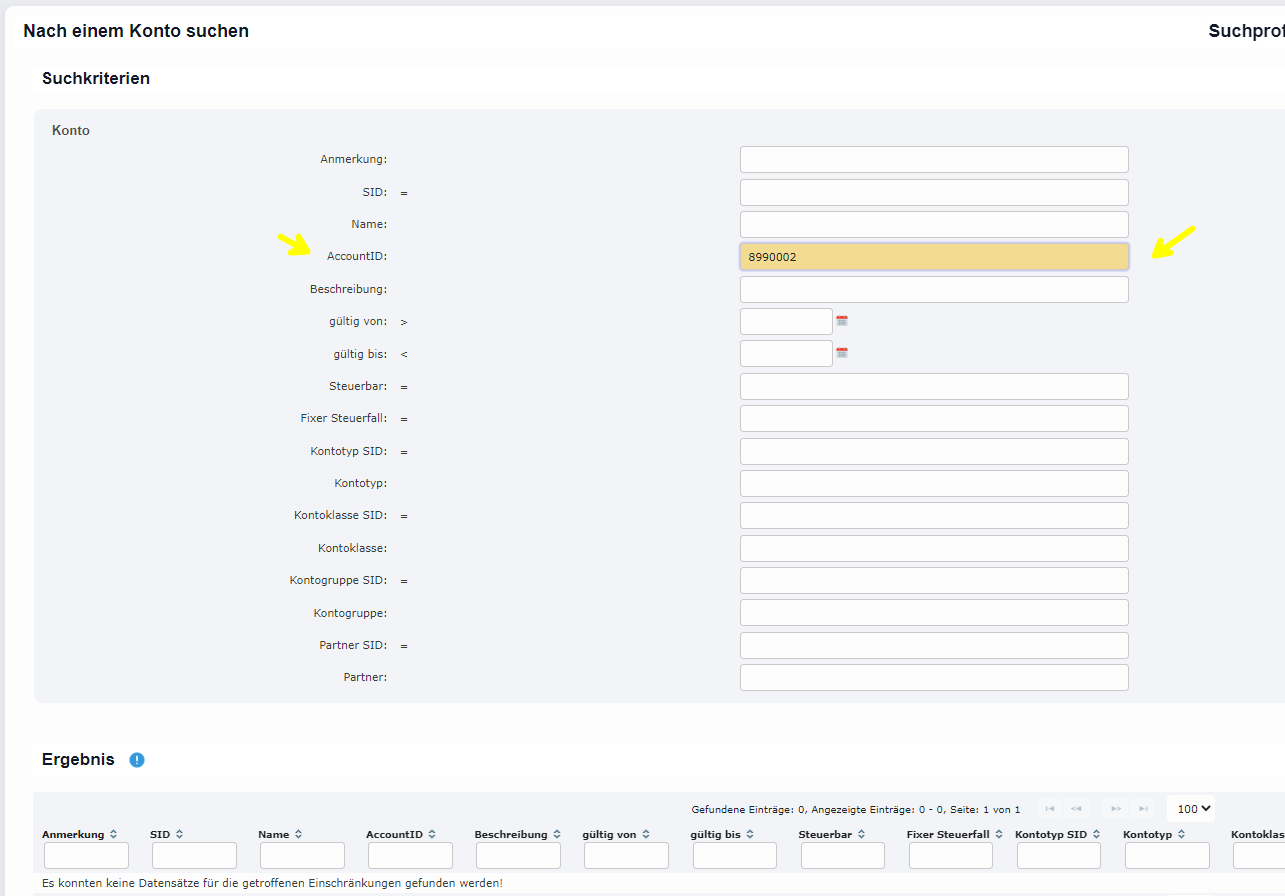Viewport: 1285px width, 896px height.
Task: Jump to last results page
Action: tap(1143, 808)
